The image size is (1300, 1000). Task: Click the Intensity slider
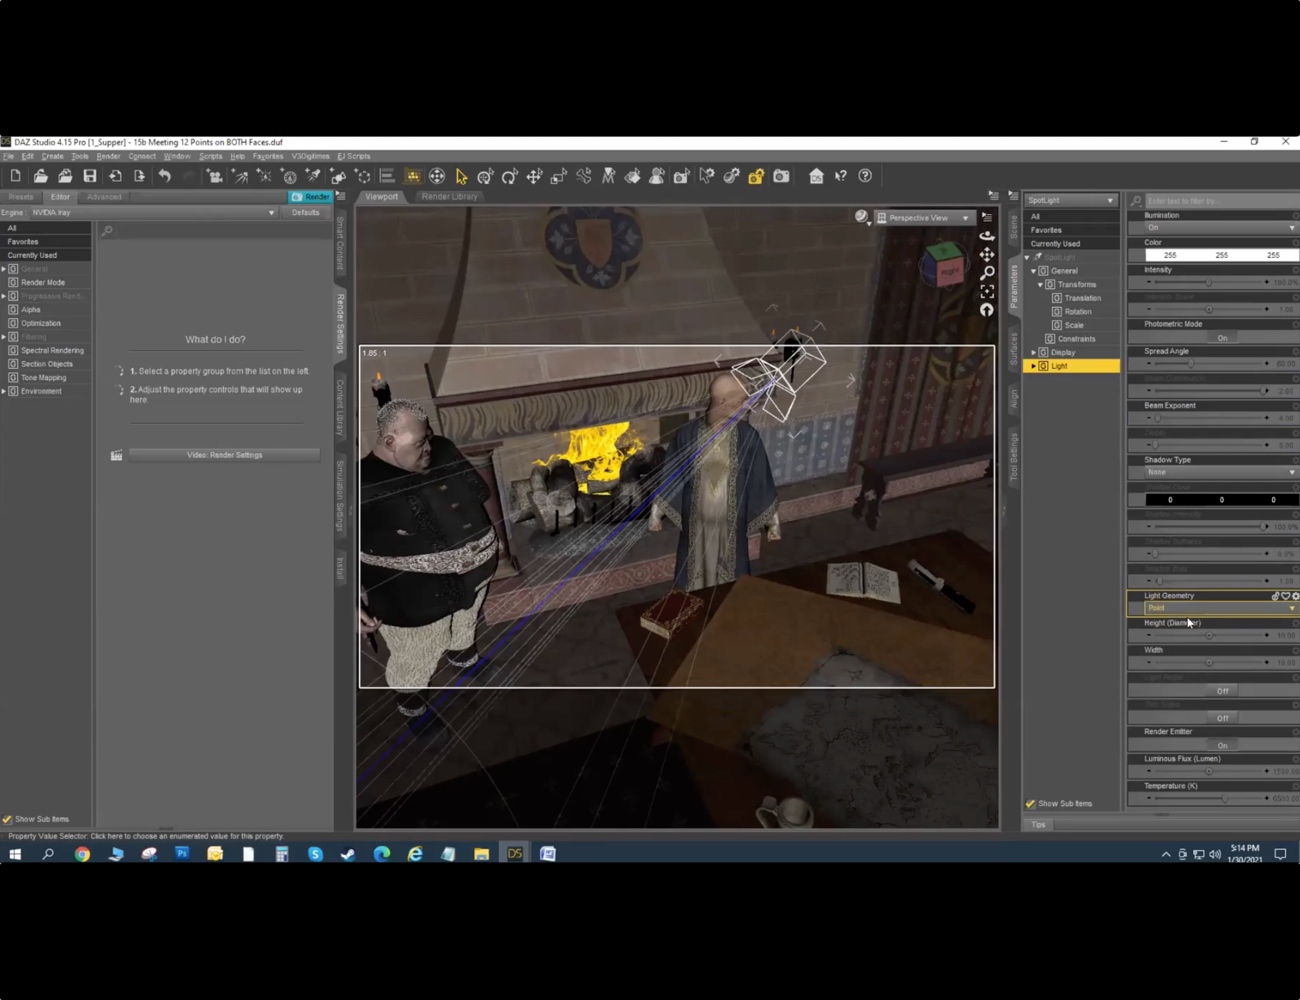tap(1207, 283)
